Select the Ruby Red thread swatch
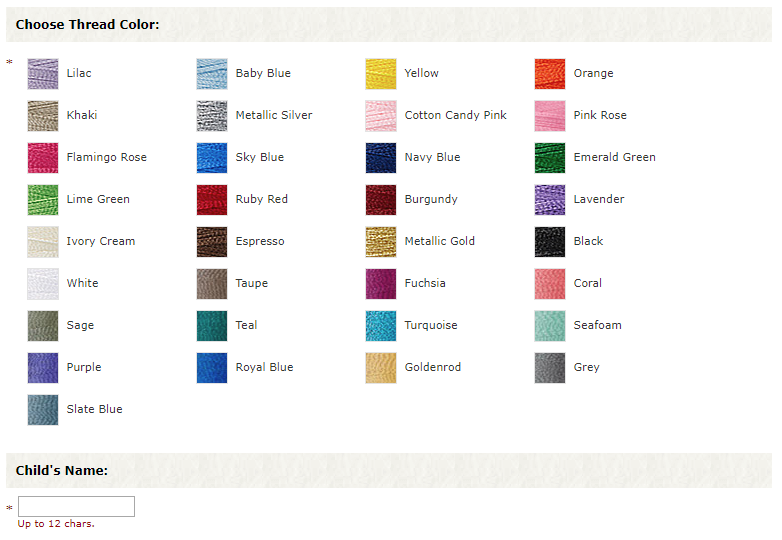782x540 pixels. tap(212, 200)
